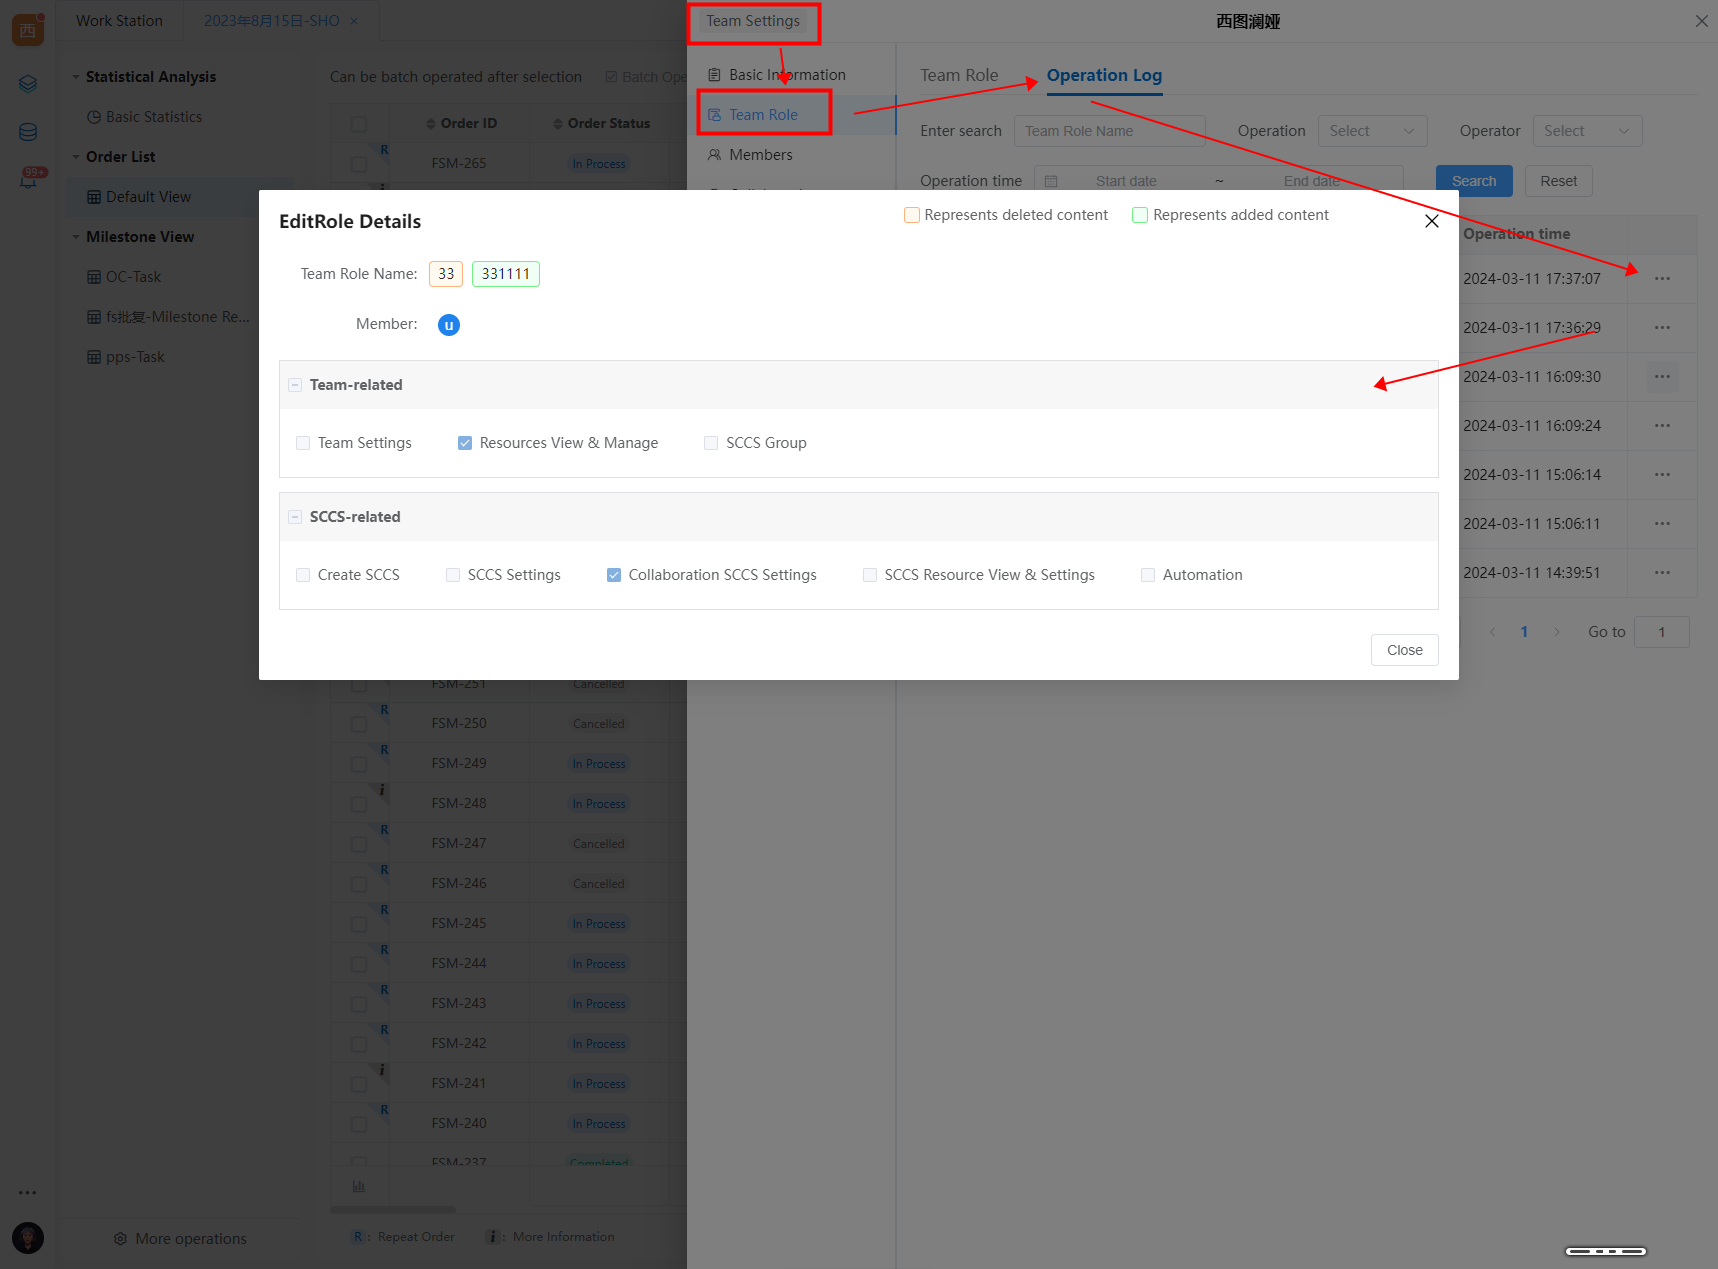The height and width of the screenshot is (1269, 1718).
Task: Open Members in team settings menu
Action: point(760,155)
